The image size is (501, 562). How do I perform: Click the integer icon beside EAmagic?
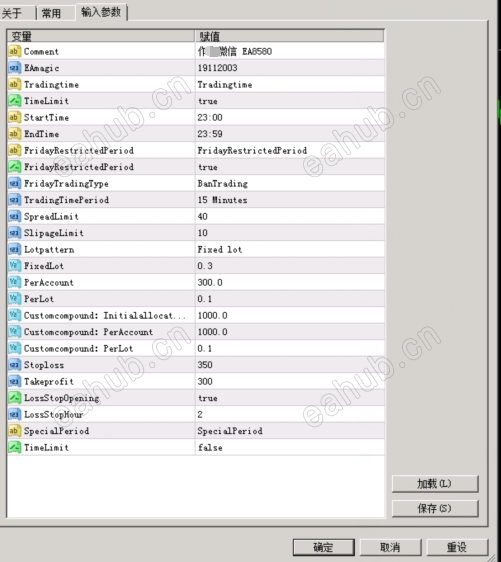(x=14, y=68)
